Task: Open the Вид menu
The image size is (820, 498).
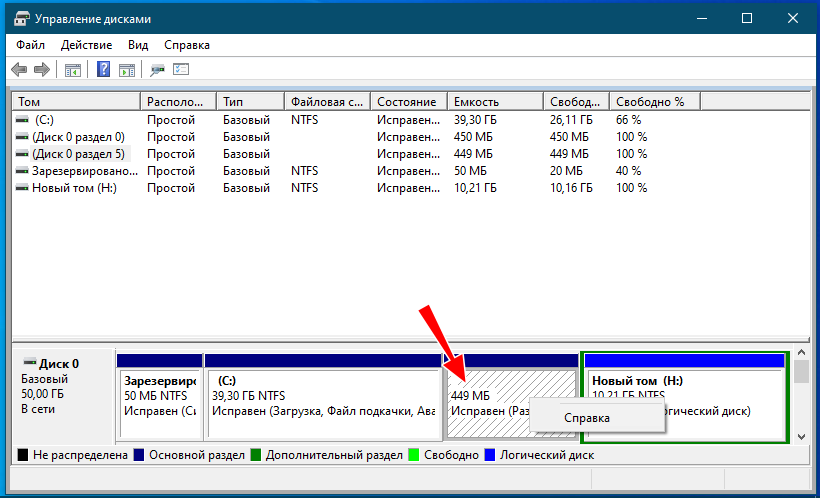Action: click(x=138, y=45)
